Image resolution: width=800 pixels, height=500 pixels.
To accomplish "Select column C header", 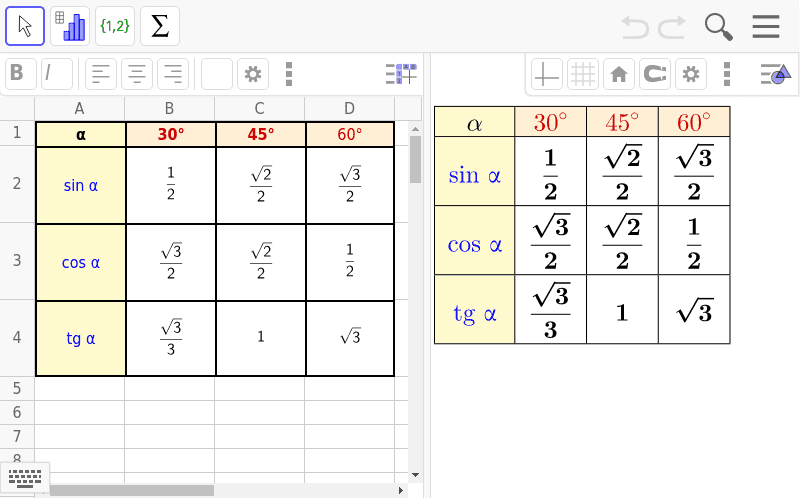I will [260, 108].
